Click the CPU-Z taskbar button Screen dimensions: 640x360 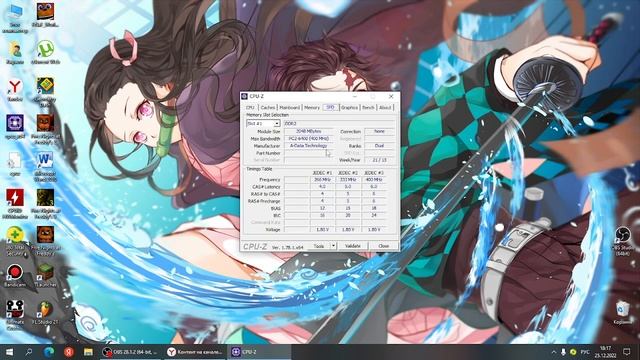(259, 352)
